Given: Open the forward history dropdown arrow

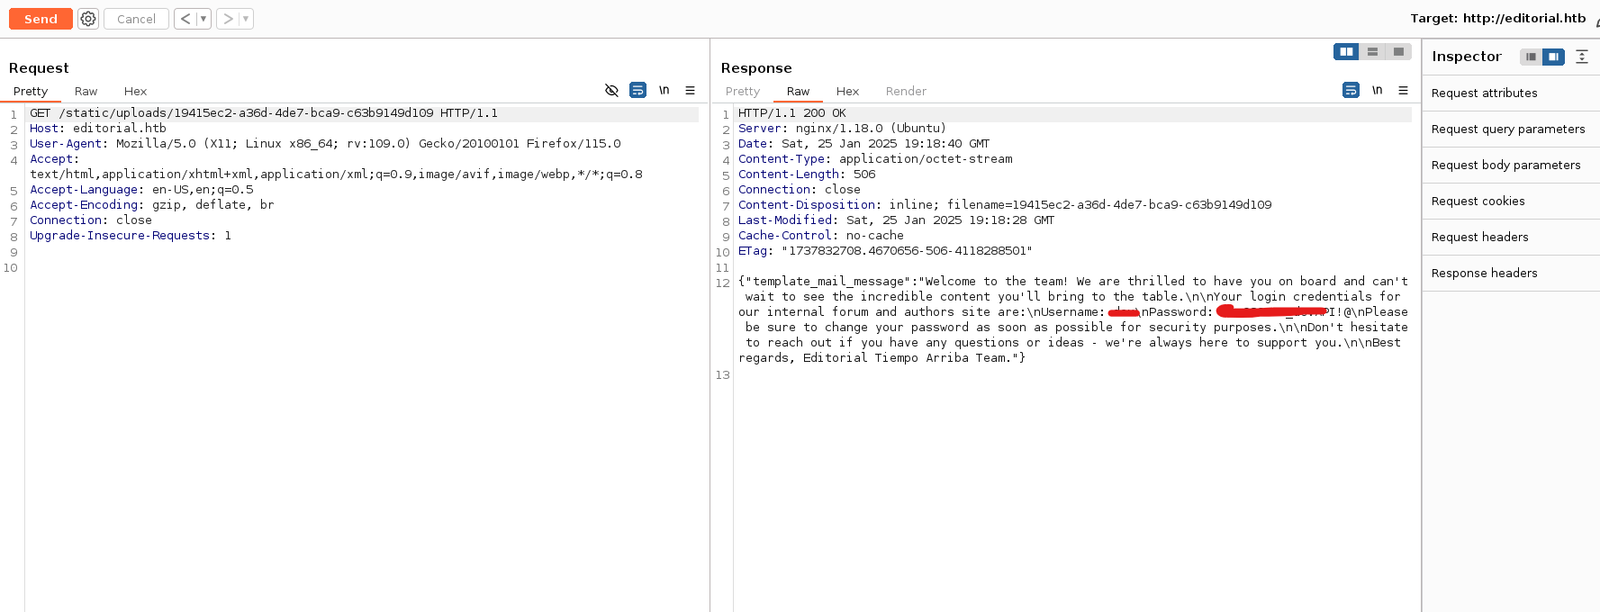Looking at the screenshot, I should point(245,19).
